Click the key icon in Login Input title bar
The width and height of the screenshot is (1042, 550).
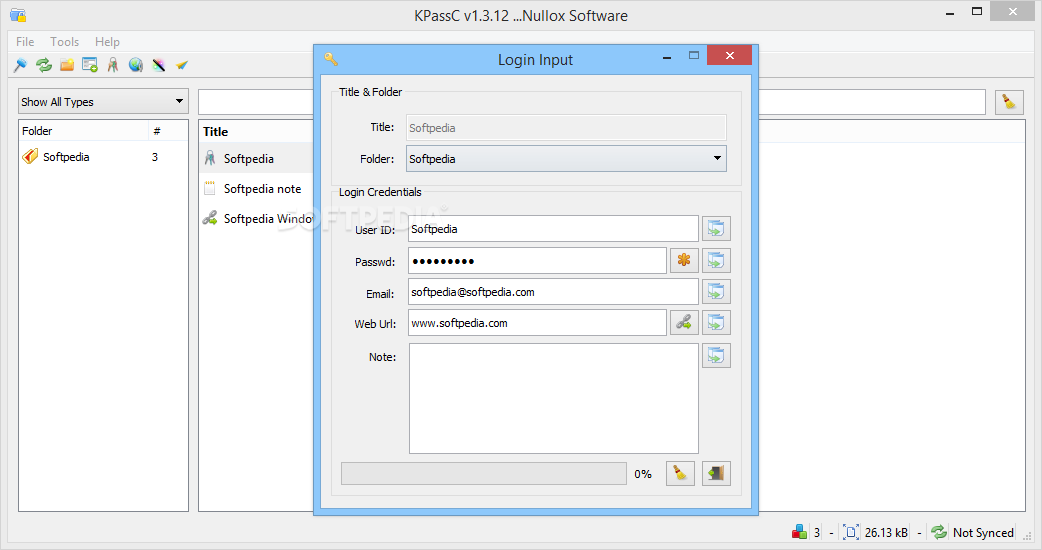pyautogui.click(x=331, y=59)
